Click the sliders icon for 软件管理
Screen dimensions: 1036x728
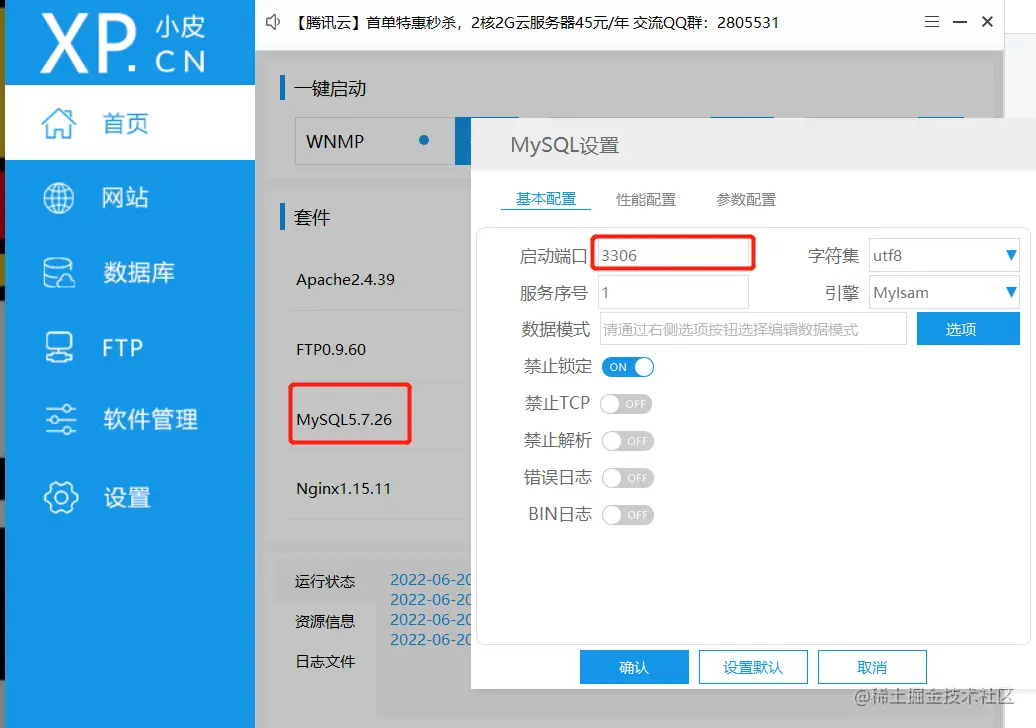(61, 419)
